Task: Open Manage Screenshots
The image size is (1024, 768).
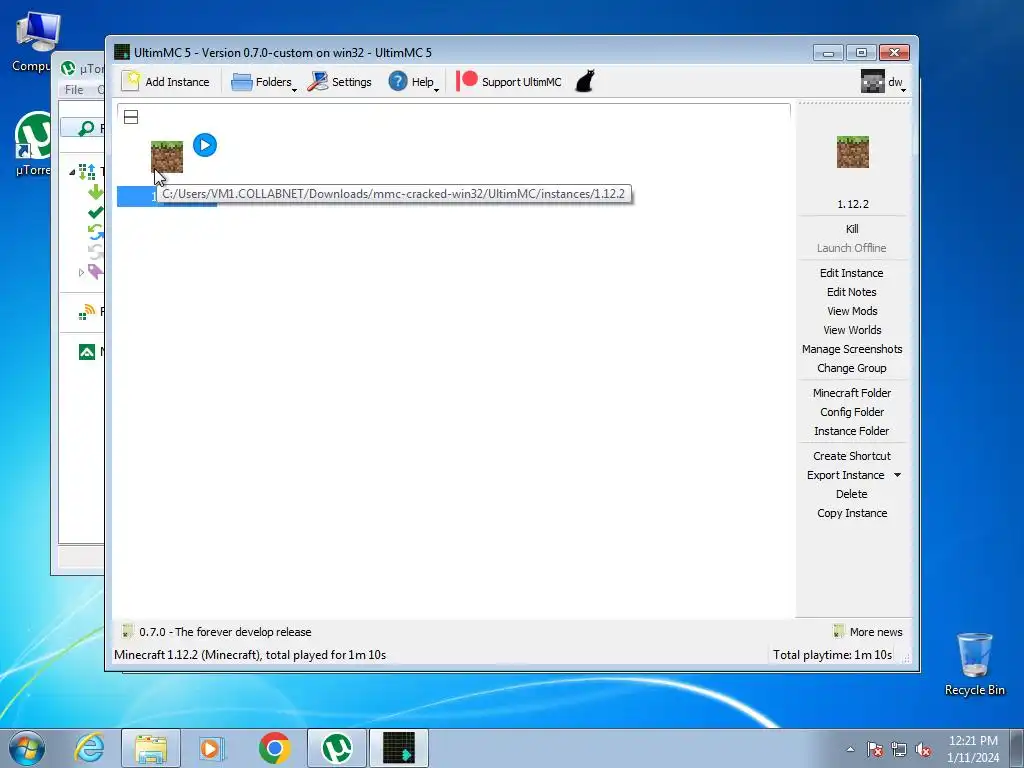Action: pos(852,349)
